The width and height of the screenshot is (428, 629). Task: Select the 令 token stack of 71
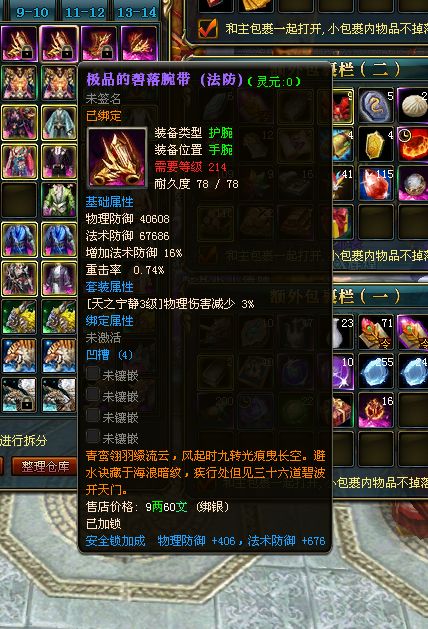coord(376,333)
